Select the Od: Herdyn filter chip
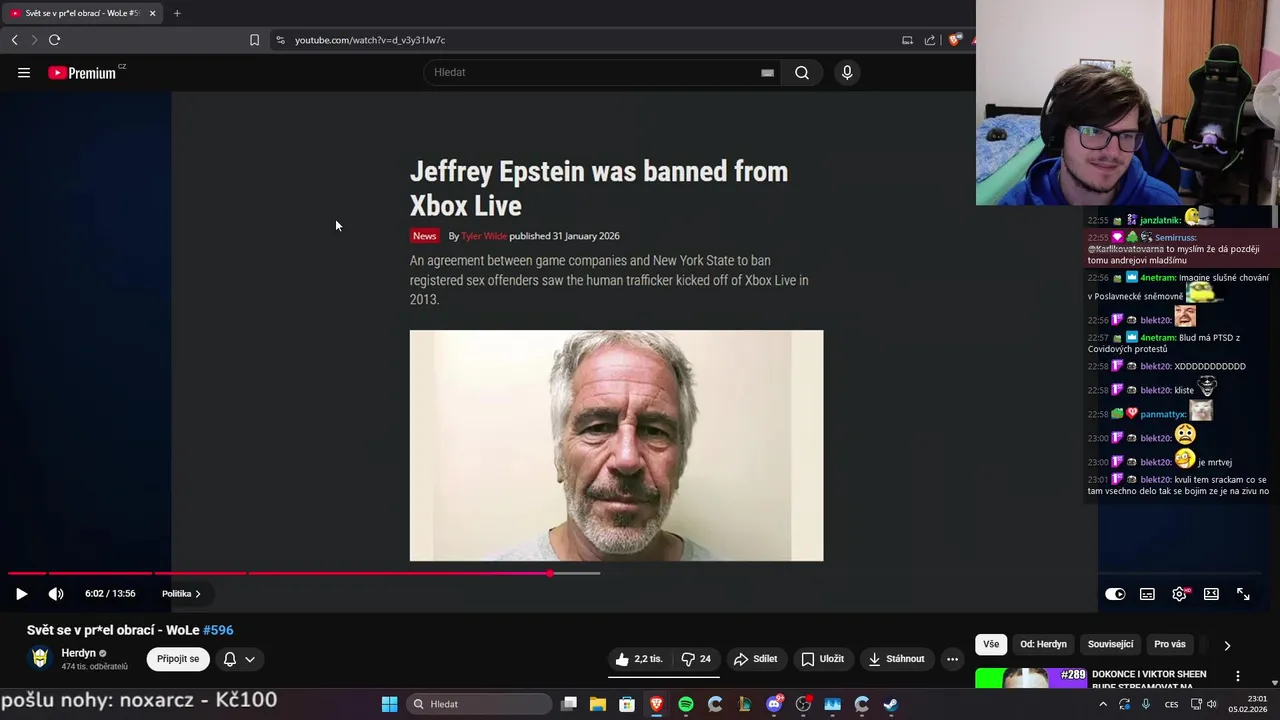This screenshot has width=1280, height=720. tap(1043, 645)
